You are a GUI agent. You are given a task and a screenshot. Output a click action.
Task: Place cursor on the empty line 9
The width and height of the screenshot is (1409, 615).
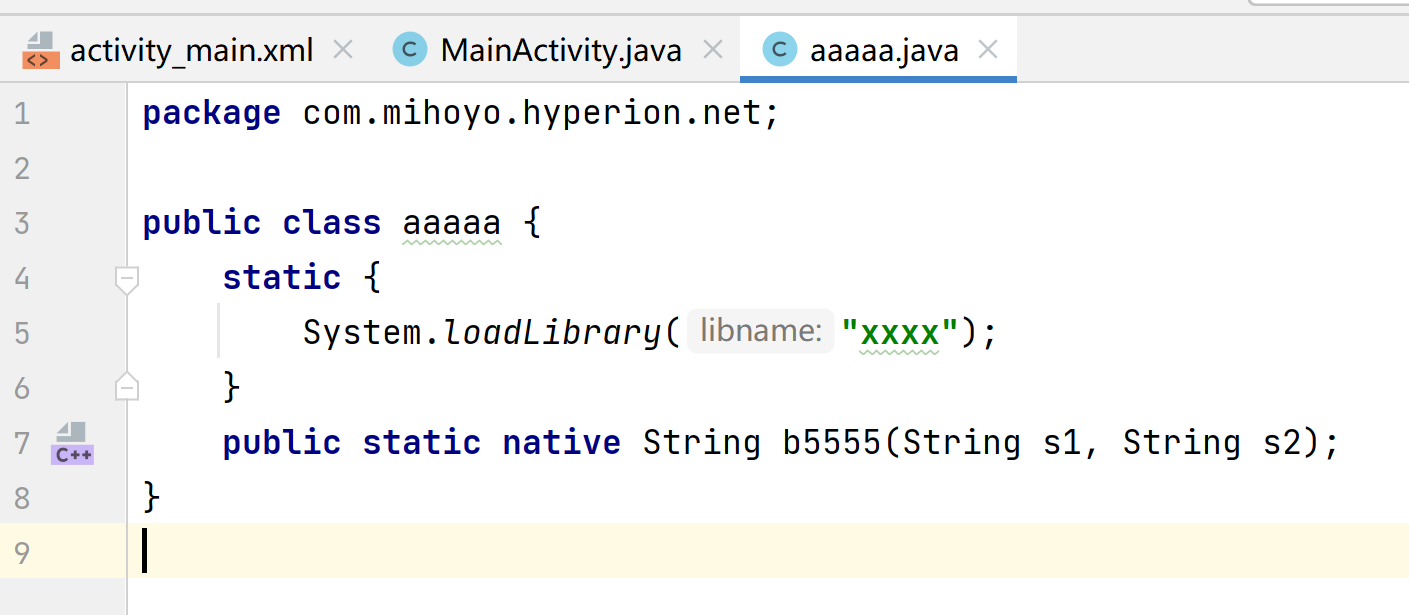pyautogui.click(x=600, y=551)
